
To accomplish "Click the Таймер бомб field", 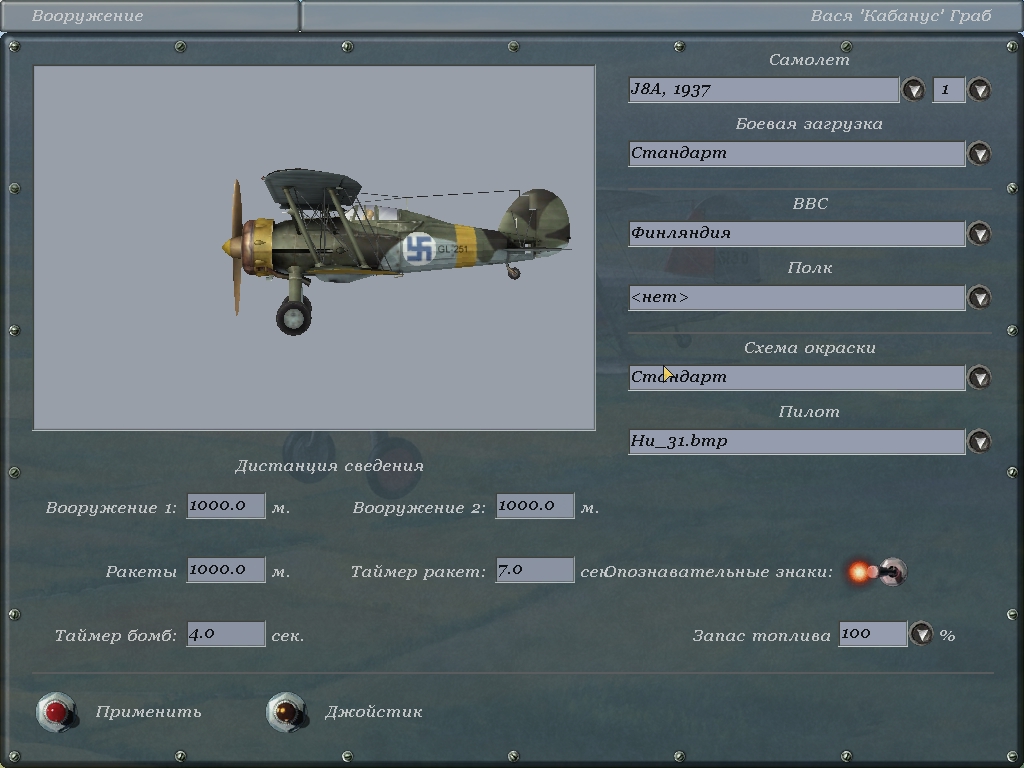I will [226, 633].
